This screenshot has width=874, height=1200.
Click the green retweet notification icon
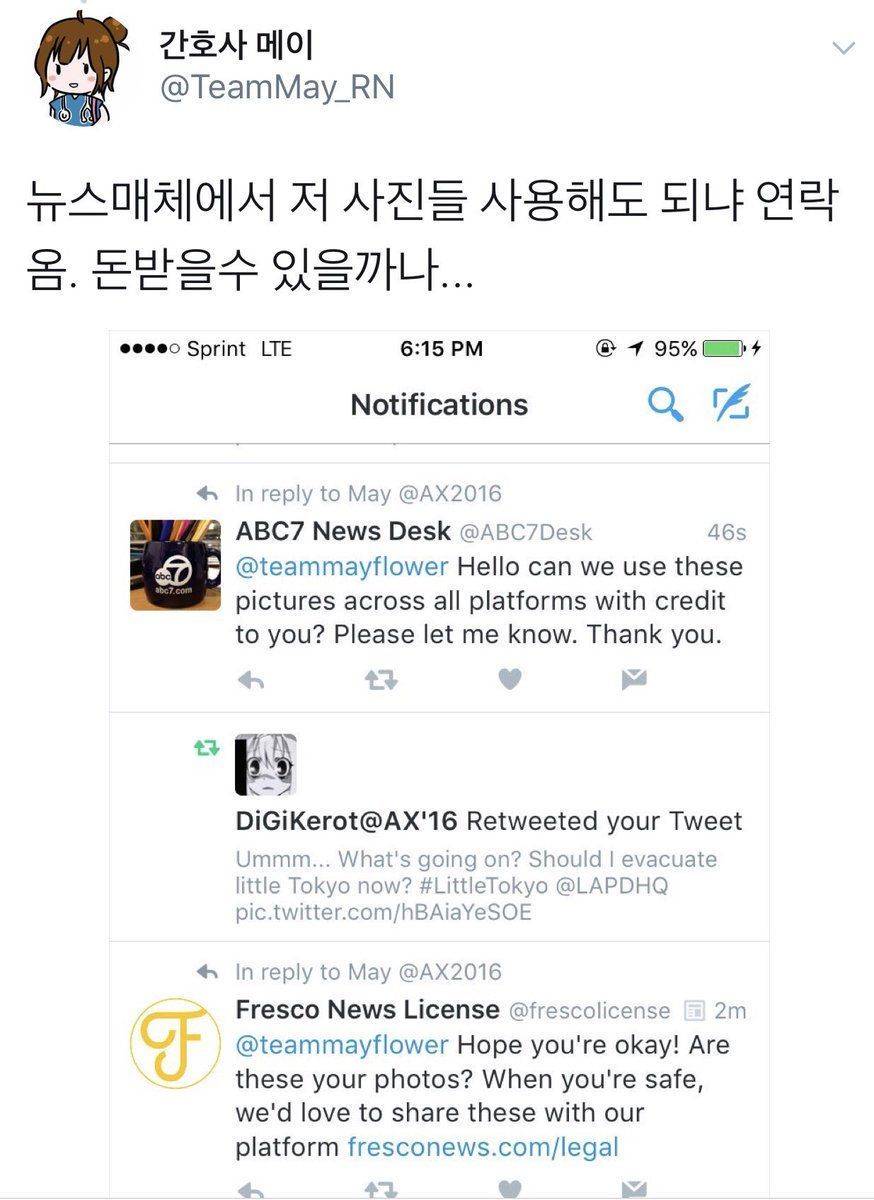tap(207, 748)
